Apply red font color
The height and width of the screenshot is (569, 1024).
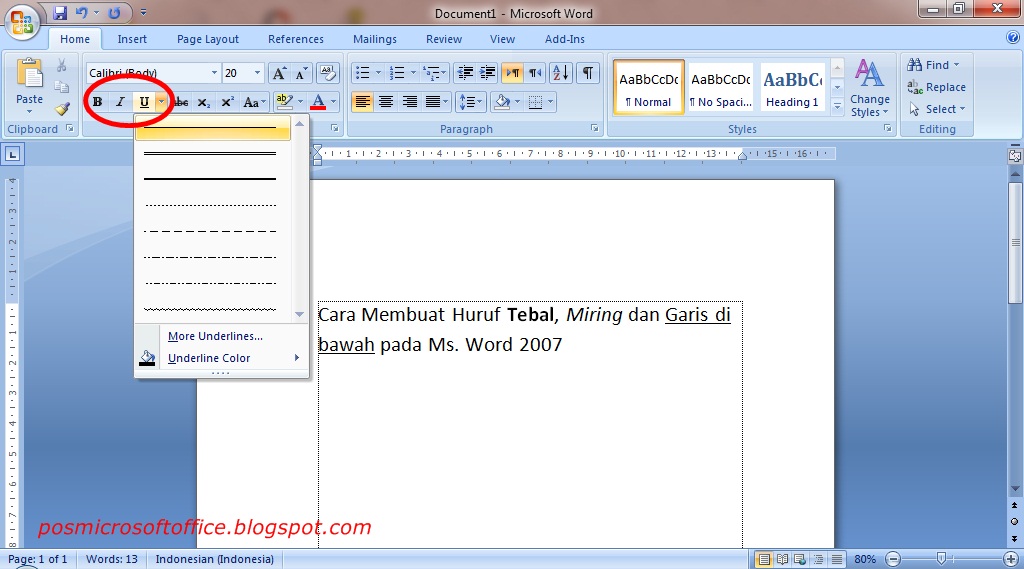click(318, 102)
